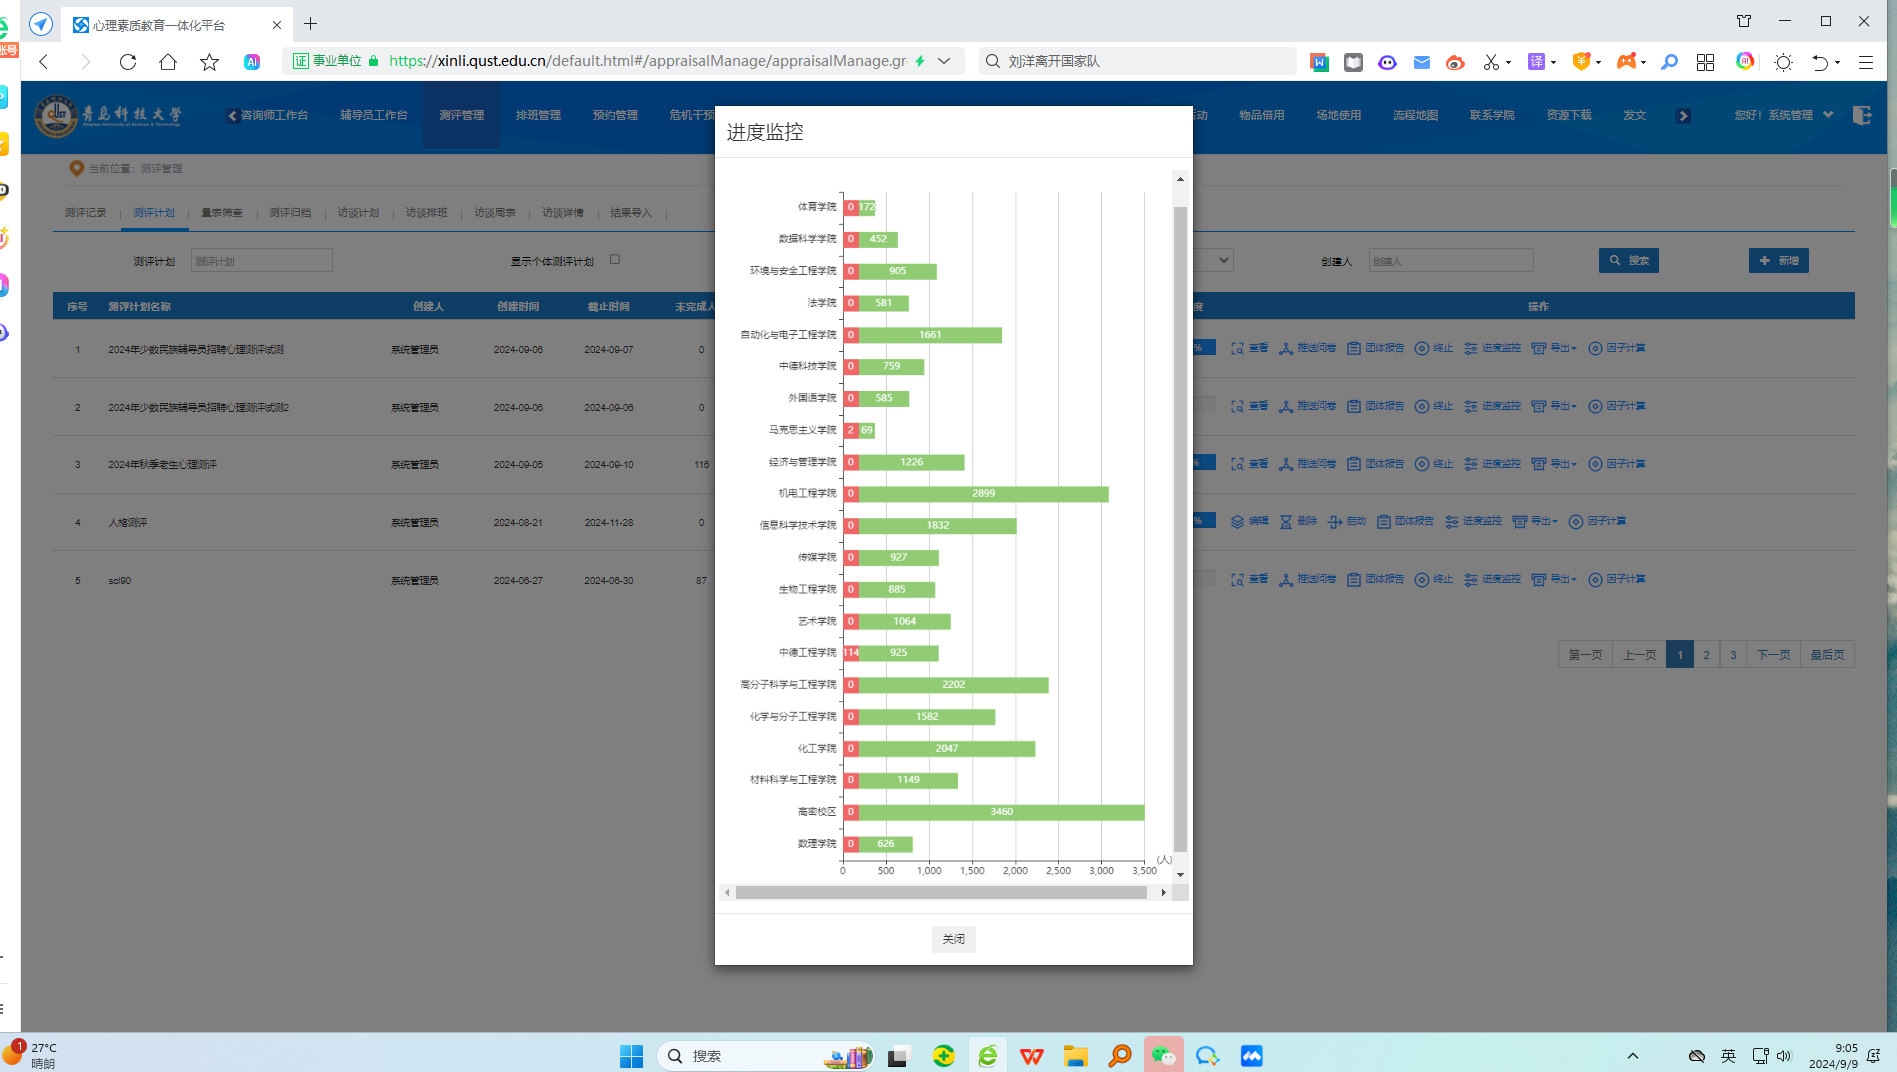Open the screenshot scissors tool

[1491, 62]
